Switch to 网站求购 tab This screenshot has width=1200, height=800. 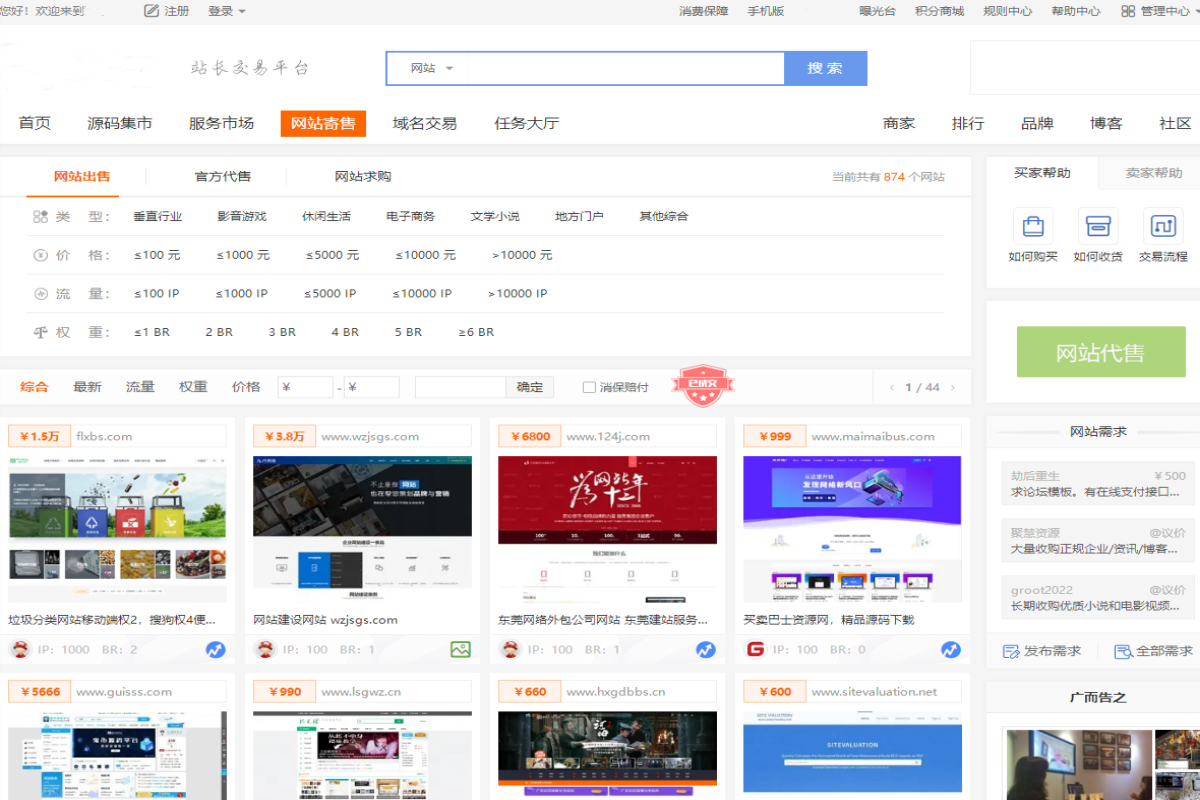click(363, 176)
